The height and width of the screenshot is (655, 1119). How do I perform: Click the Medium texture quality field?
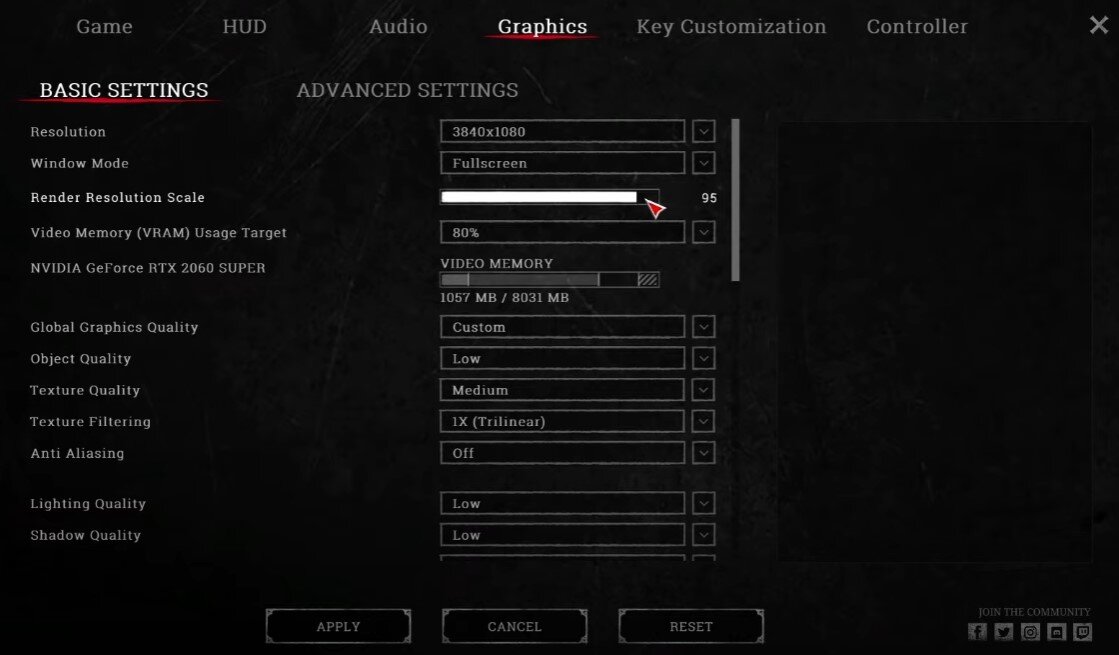562,390
